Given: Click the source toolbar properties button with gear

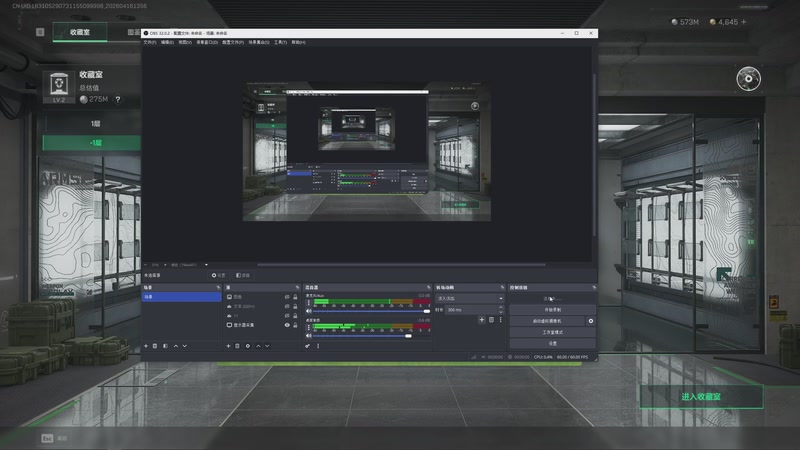Looking at the screenshot, I should tap(218, 275).
